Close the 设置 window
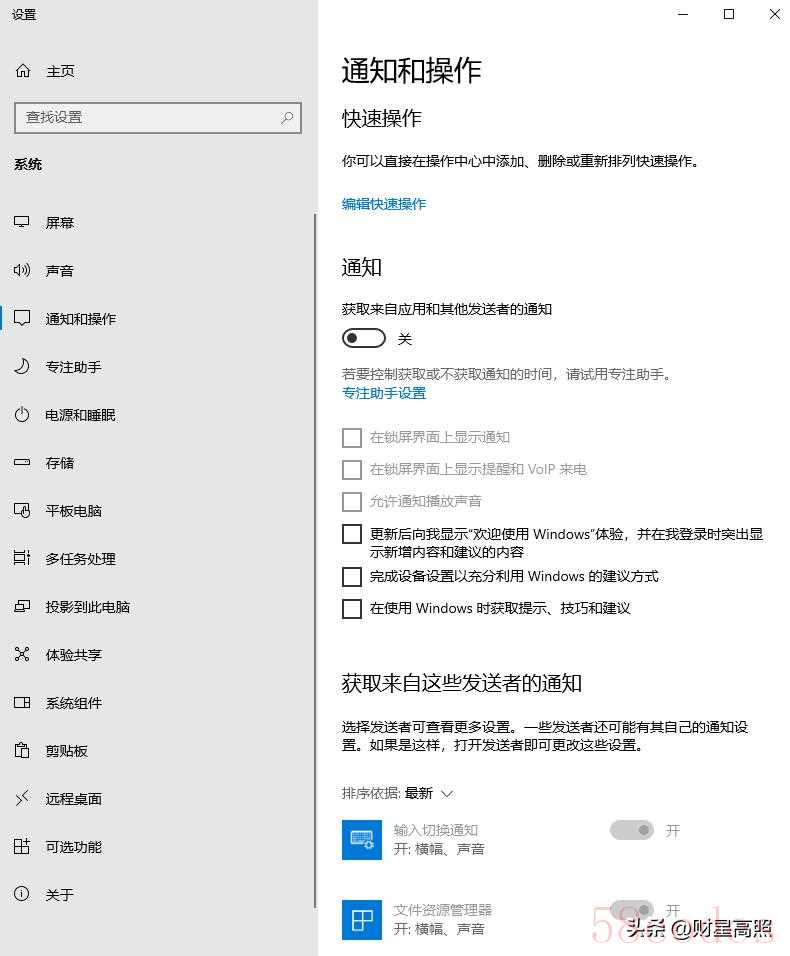Image resolution: width=790 pixels, height=956 pixels. point(774,14)
